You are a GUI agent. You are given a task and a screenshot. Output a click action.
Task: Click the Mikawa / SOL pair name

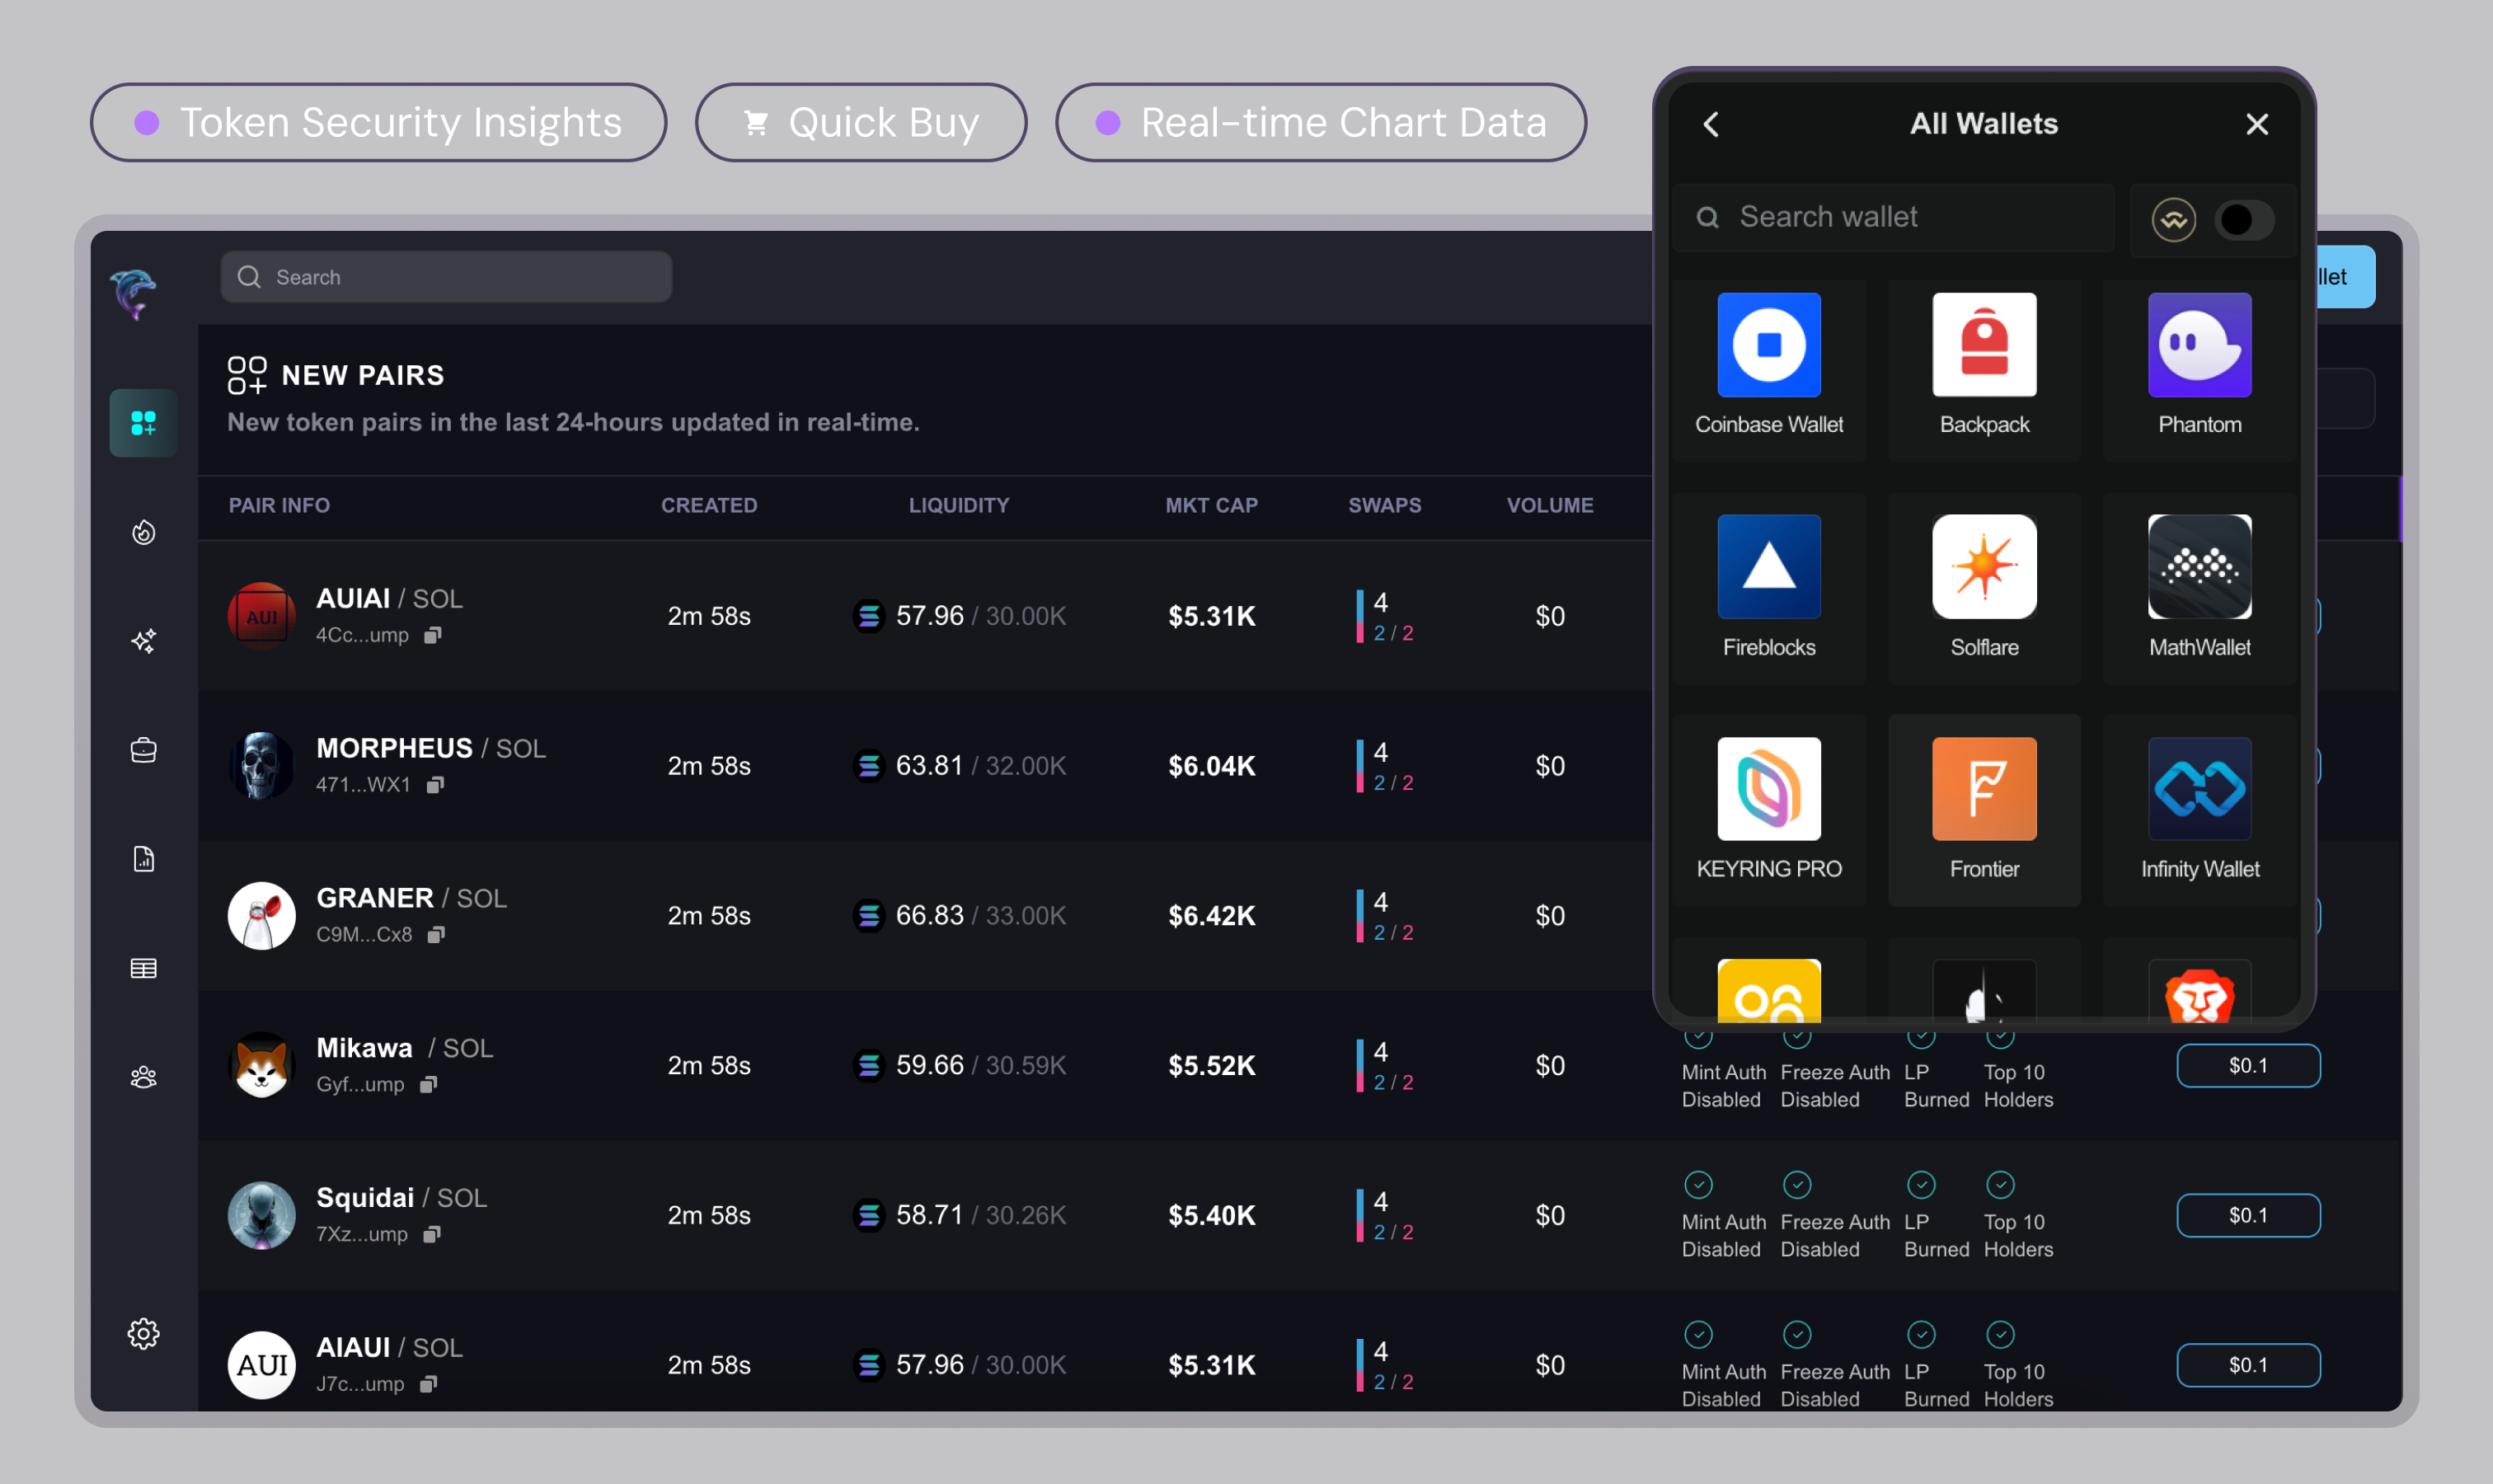click(x=404, y=1048)
